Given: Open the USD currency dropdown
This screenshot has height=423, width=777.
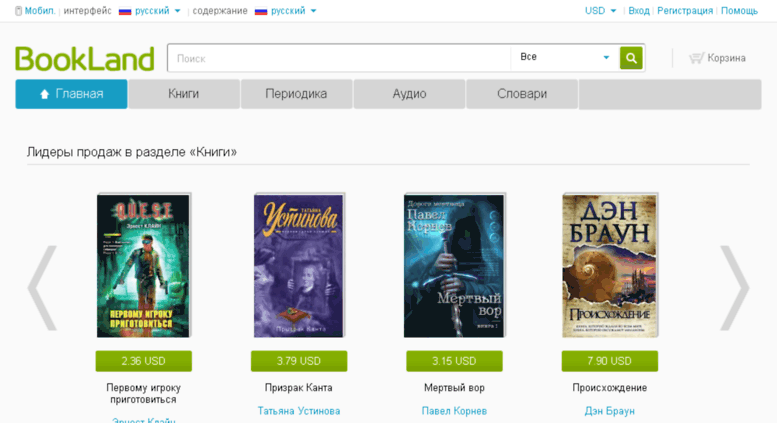Looking at the screenshot, I should (600, 11).
